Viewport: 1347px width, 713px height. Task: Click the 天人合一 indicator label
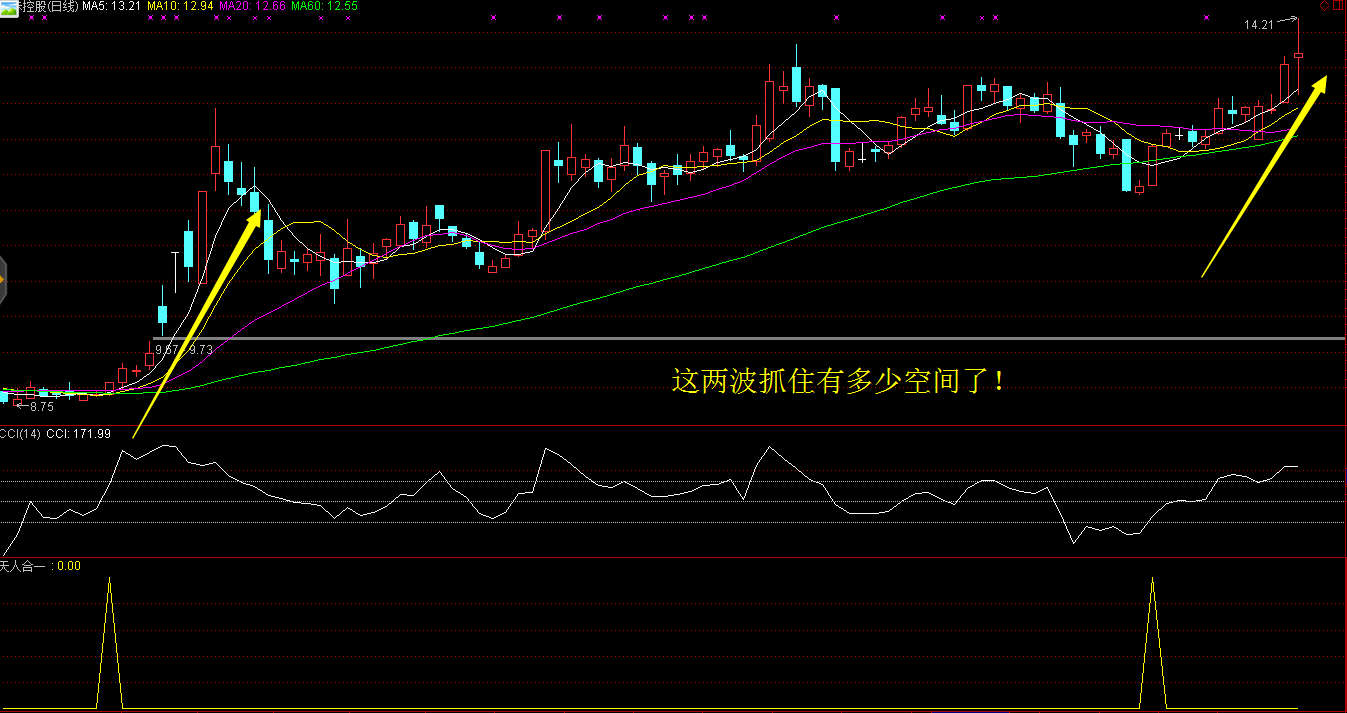(24, 566)
